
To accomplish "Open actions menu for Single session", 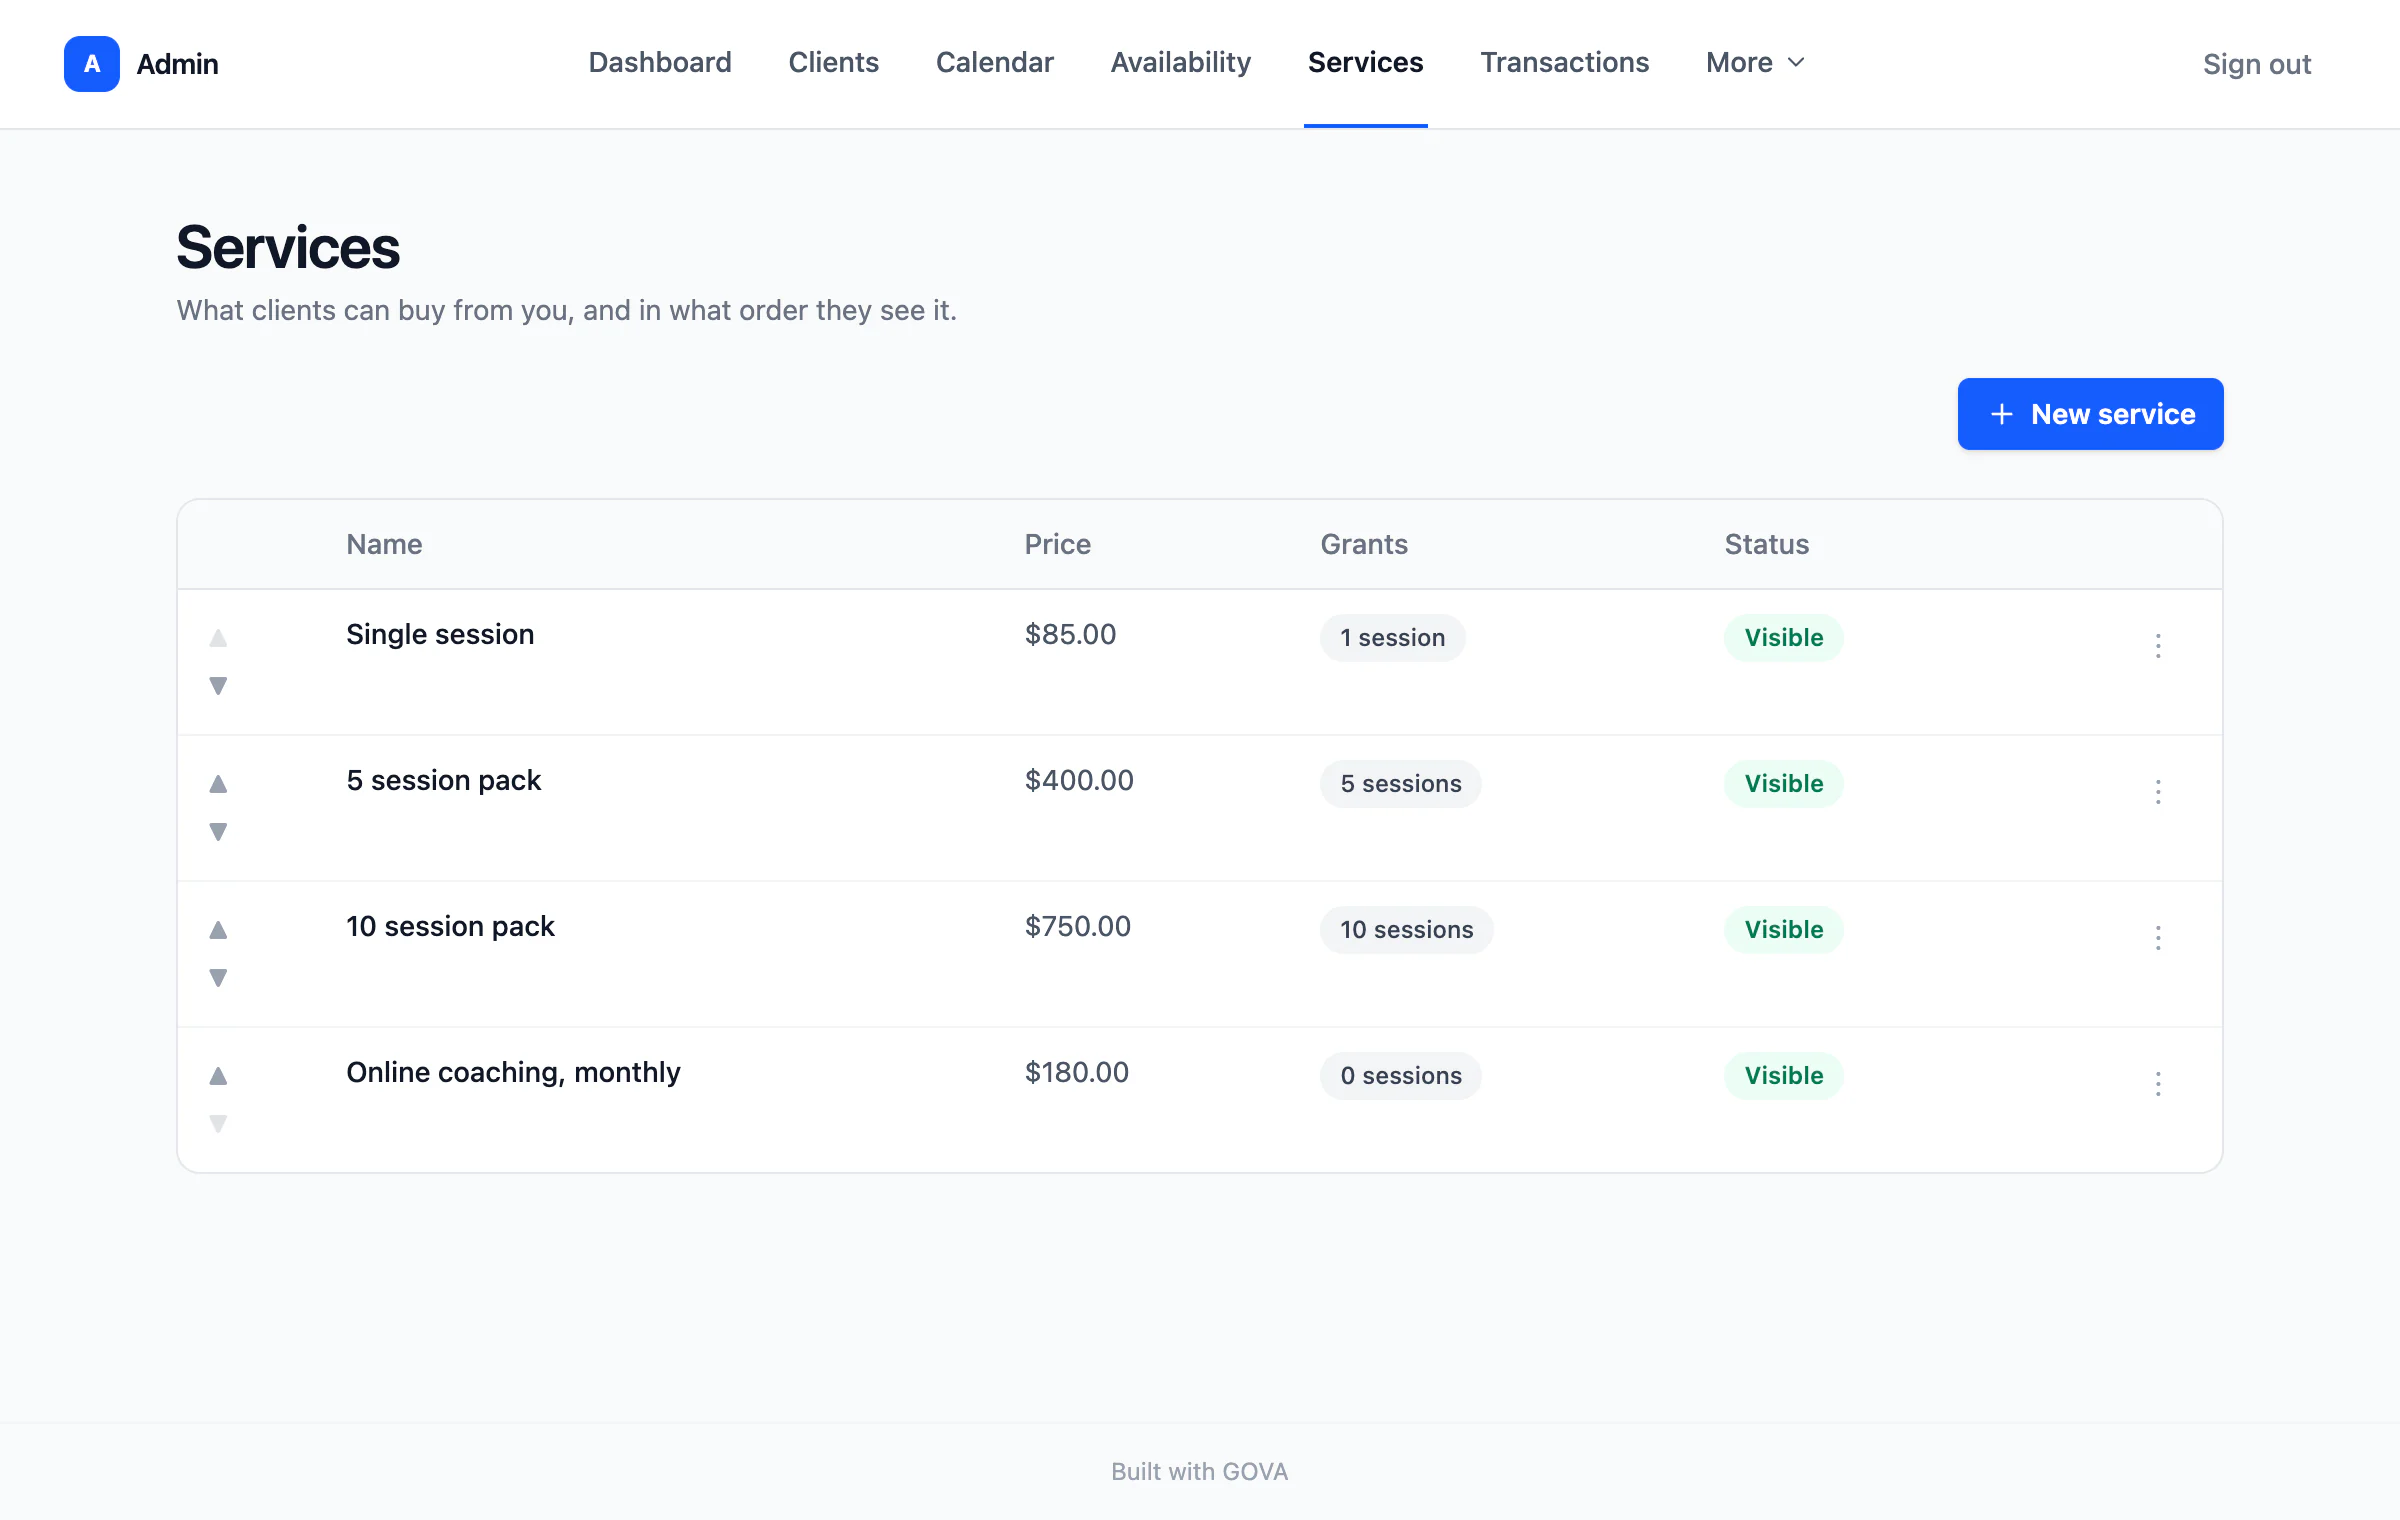I will [x=2158, y=646].
